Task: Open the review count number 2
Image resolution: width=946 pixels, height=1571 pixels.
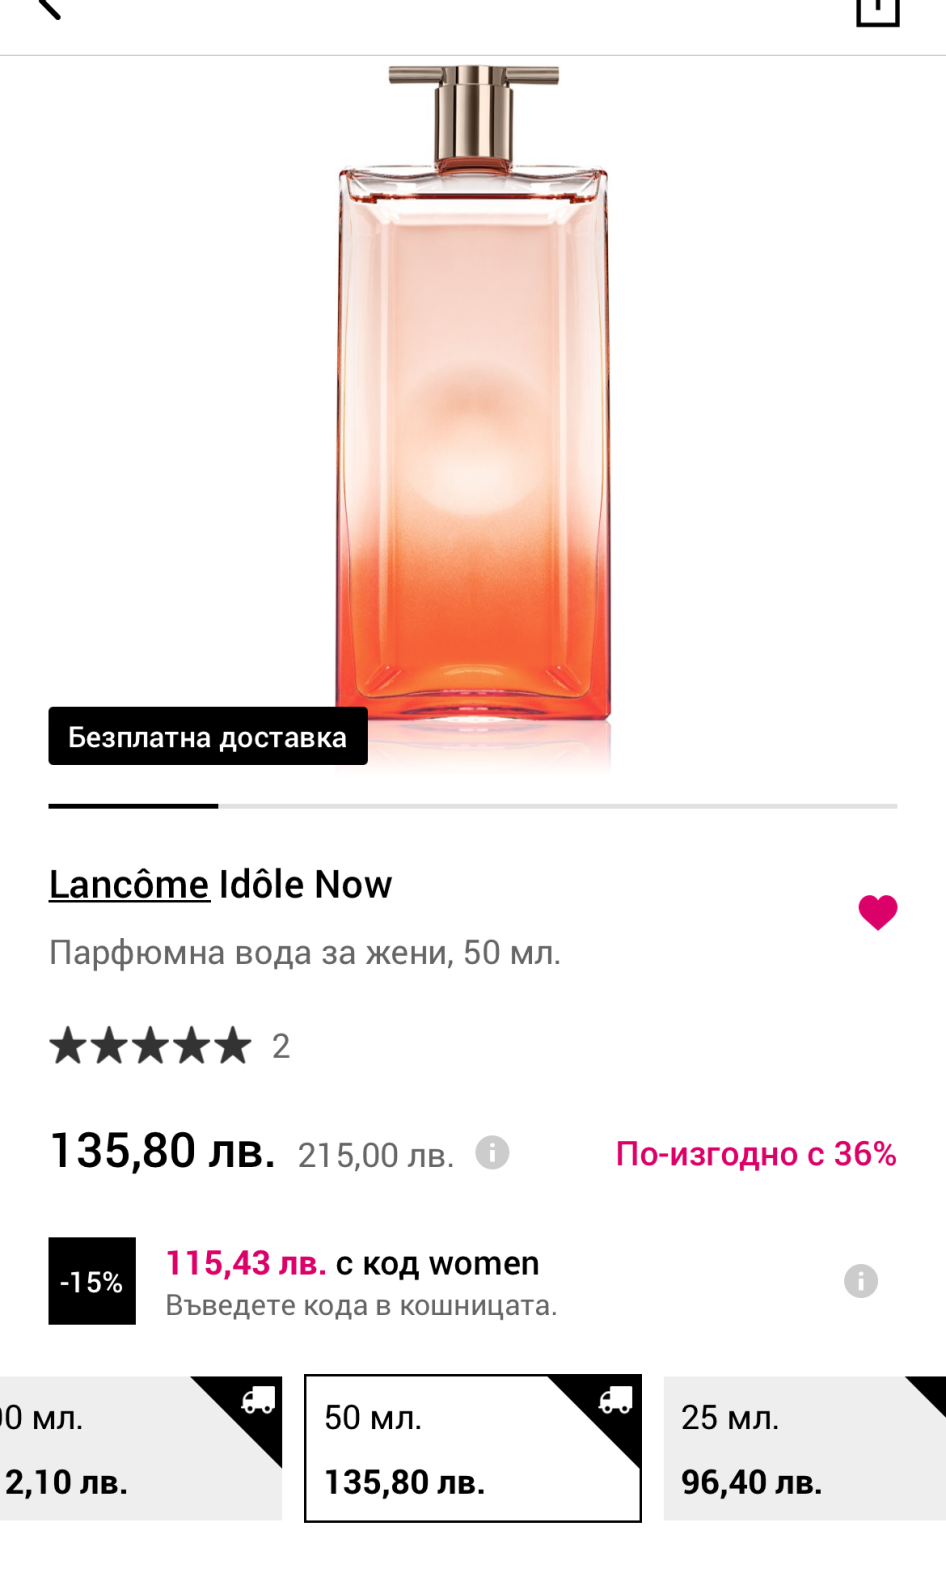Action: coord(281,1046)
